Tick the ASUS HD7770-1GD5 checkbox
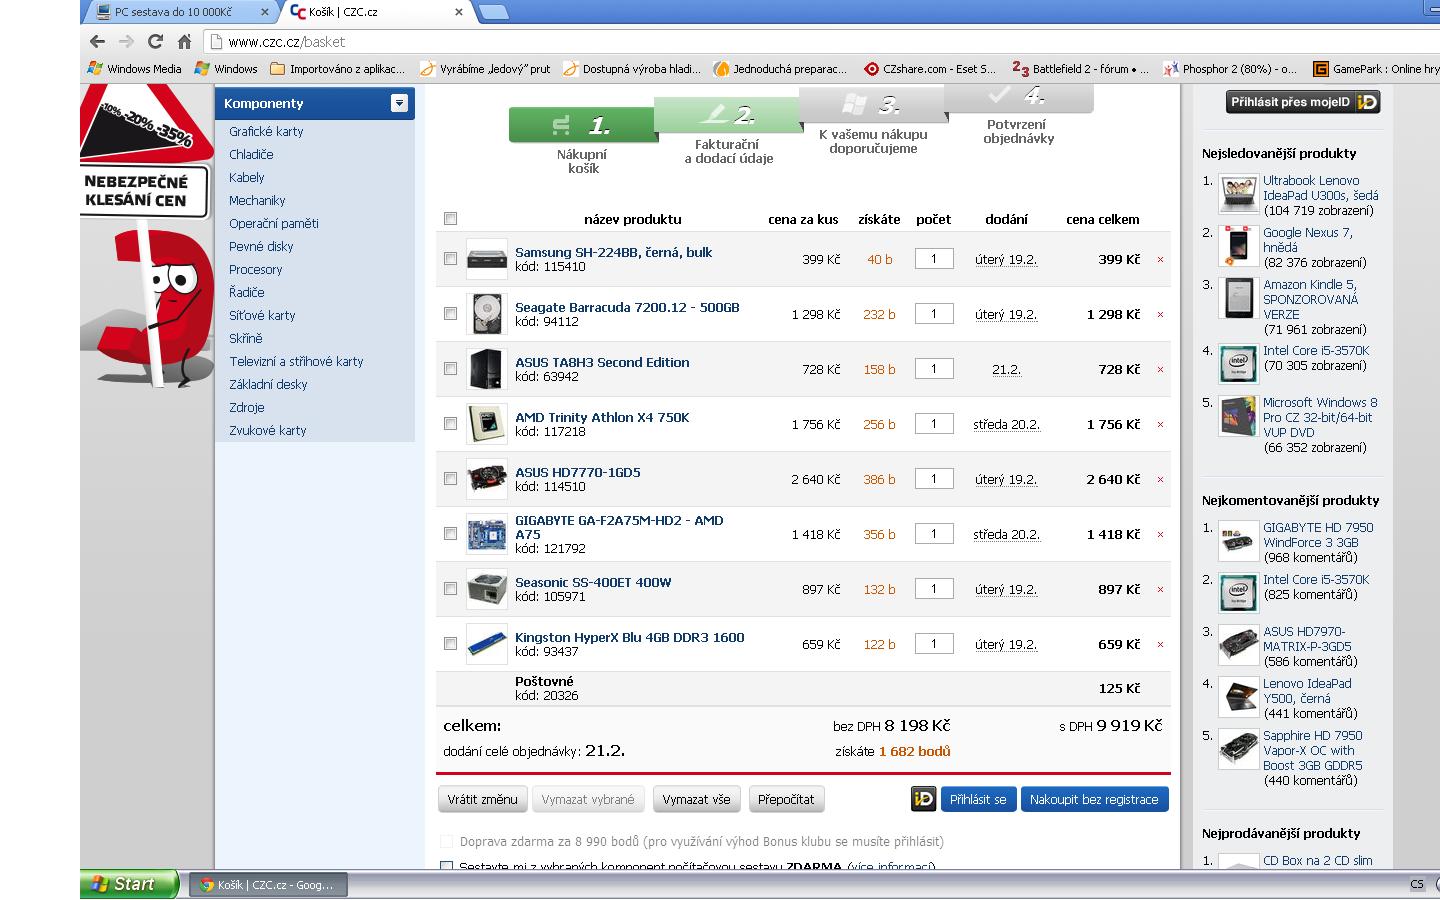1440x900 pixels. pos(450,479)
